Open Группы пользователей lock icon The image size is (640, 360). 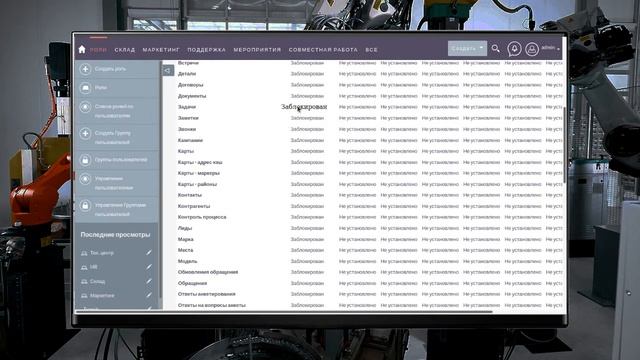[x=85, y=160]
